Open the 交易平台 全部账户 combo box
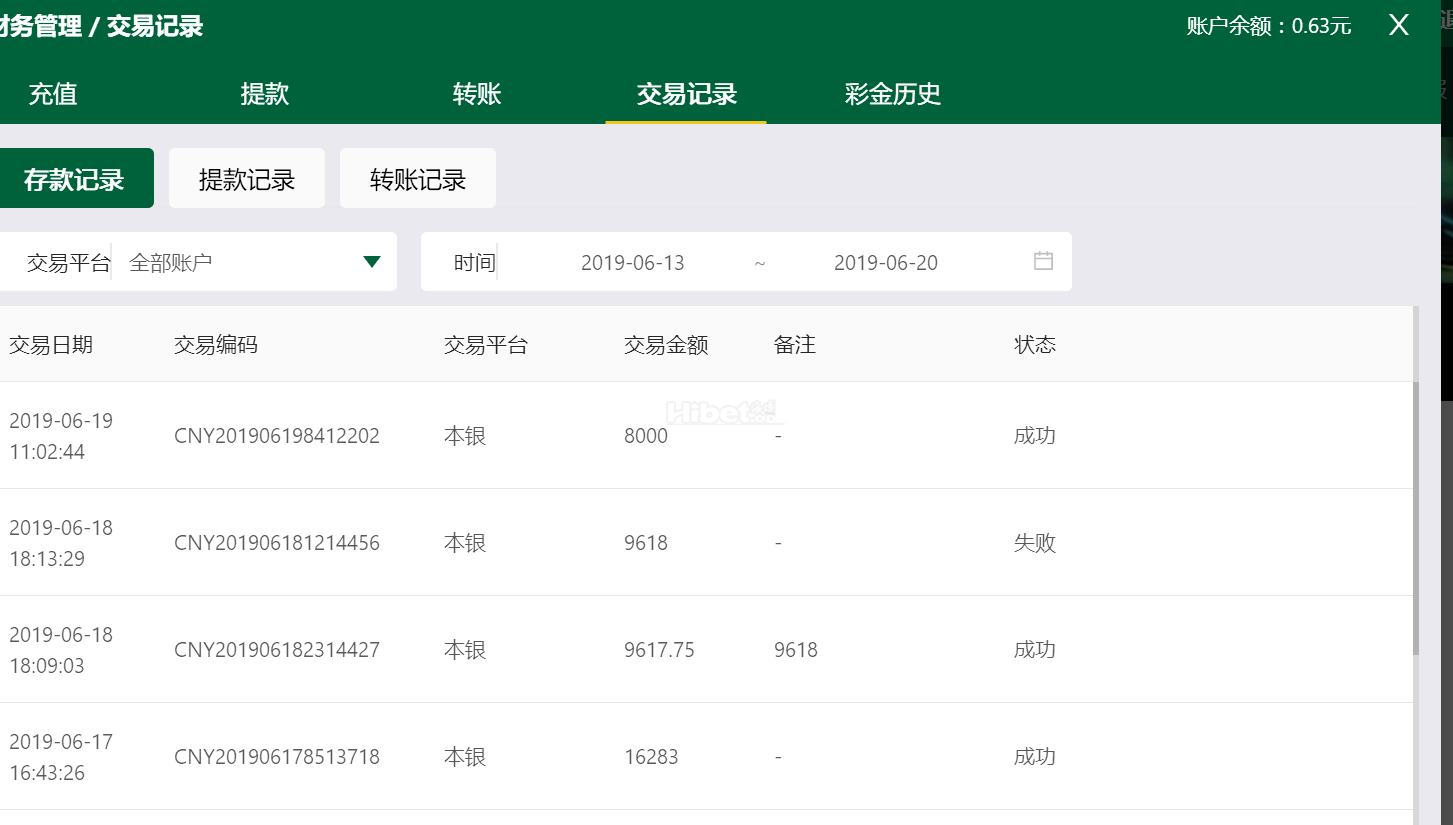 coord(240,263)
